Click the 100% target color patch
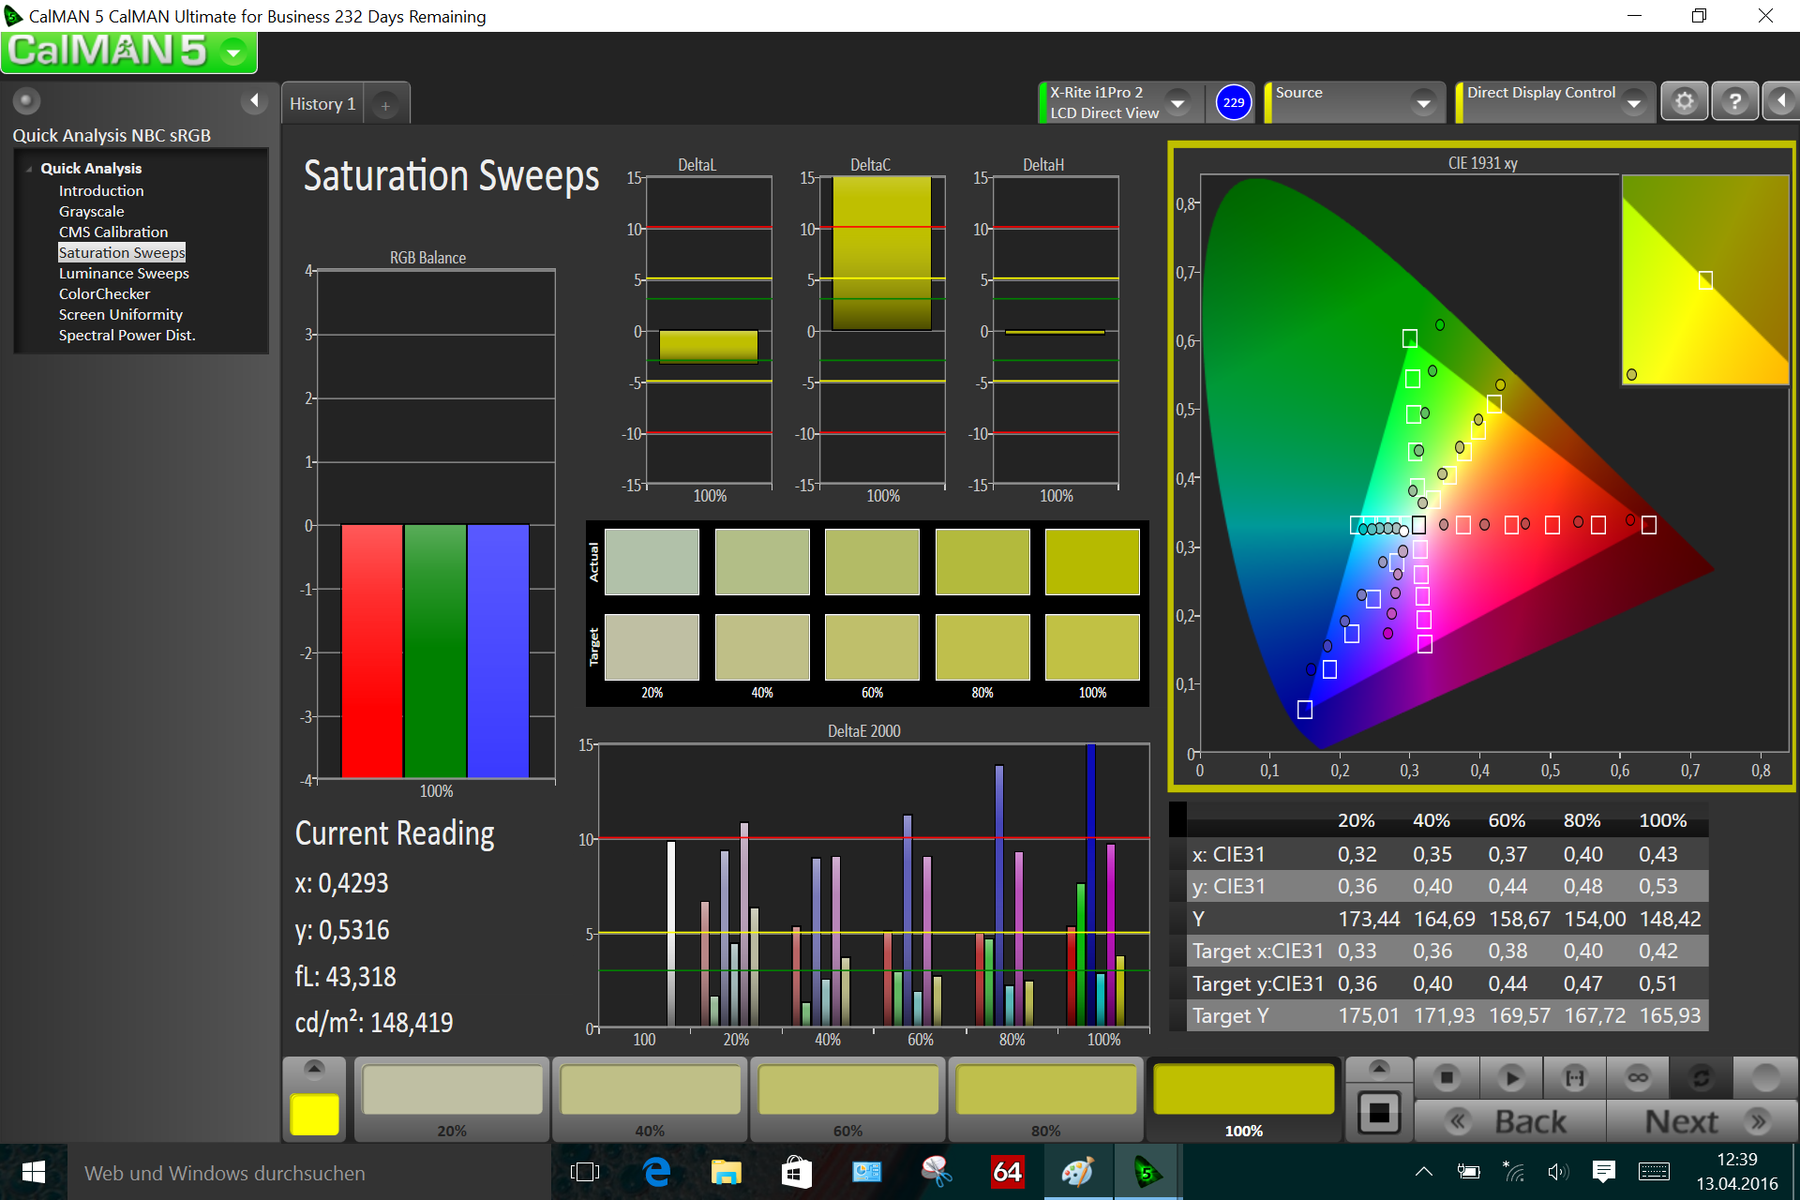 [x=1092, y=647]
